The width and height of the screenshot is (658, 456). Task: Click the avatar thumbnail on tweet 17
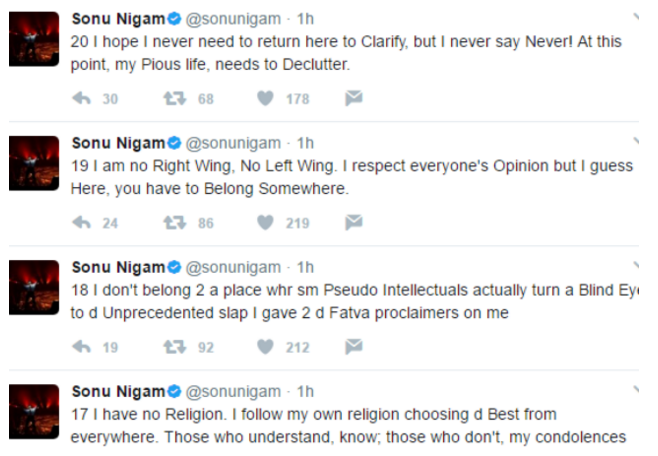coord(34,412)
